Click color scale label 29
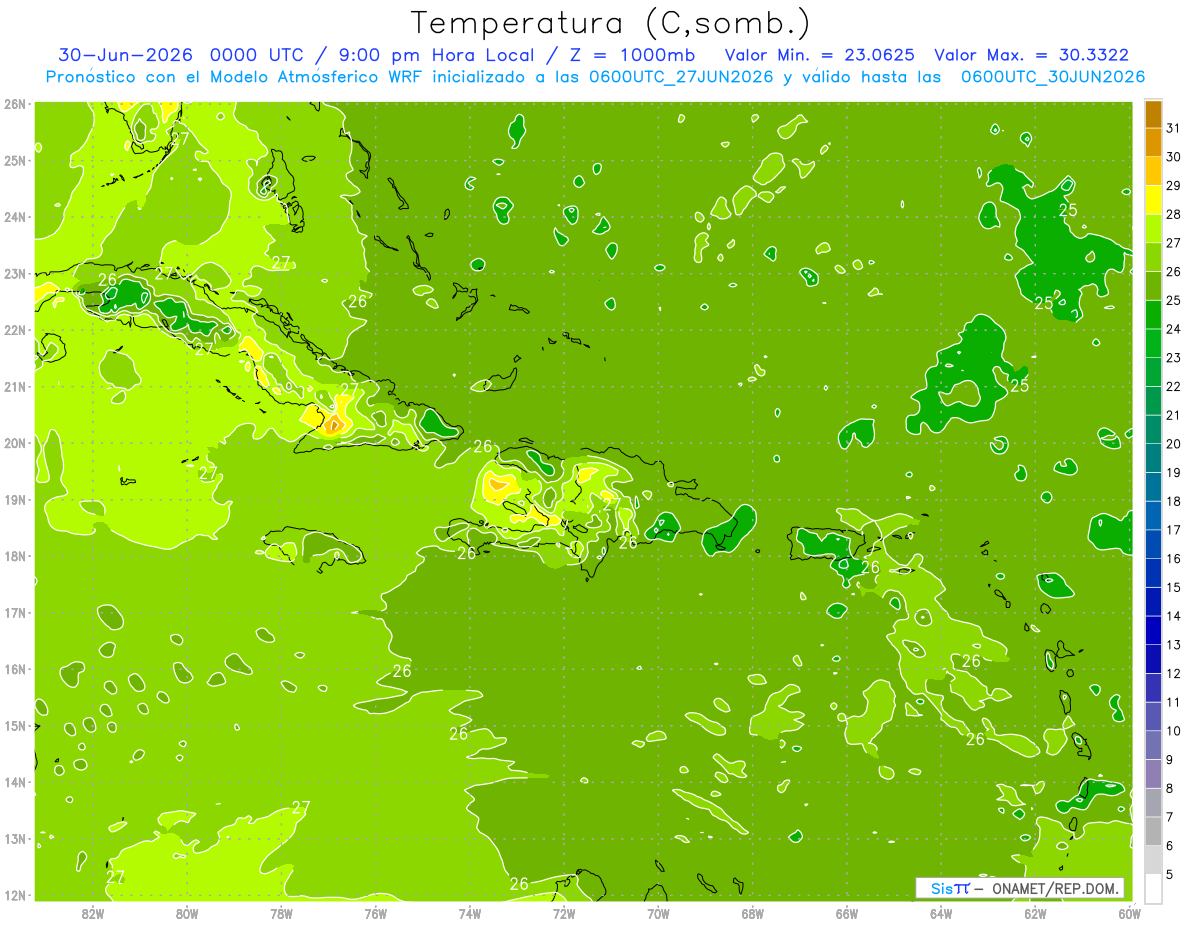The height and width of the screenshot is (927, 1200). tap(1173, 185)
